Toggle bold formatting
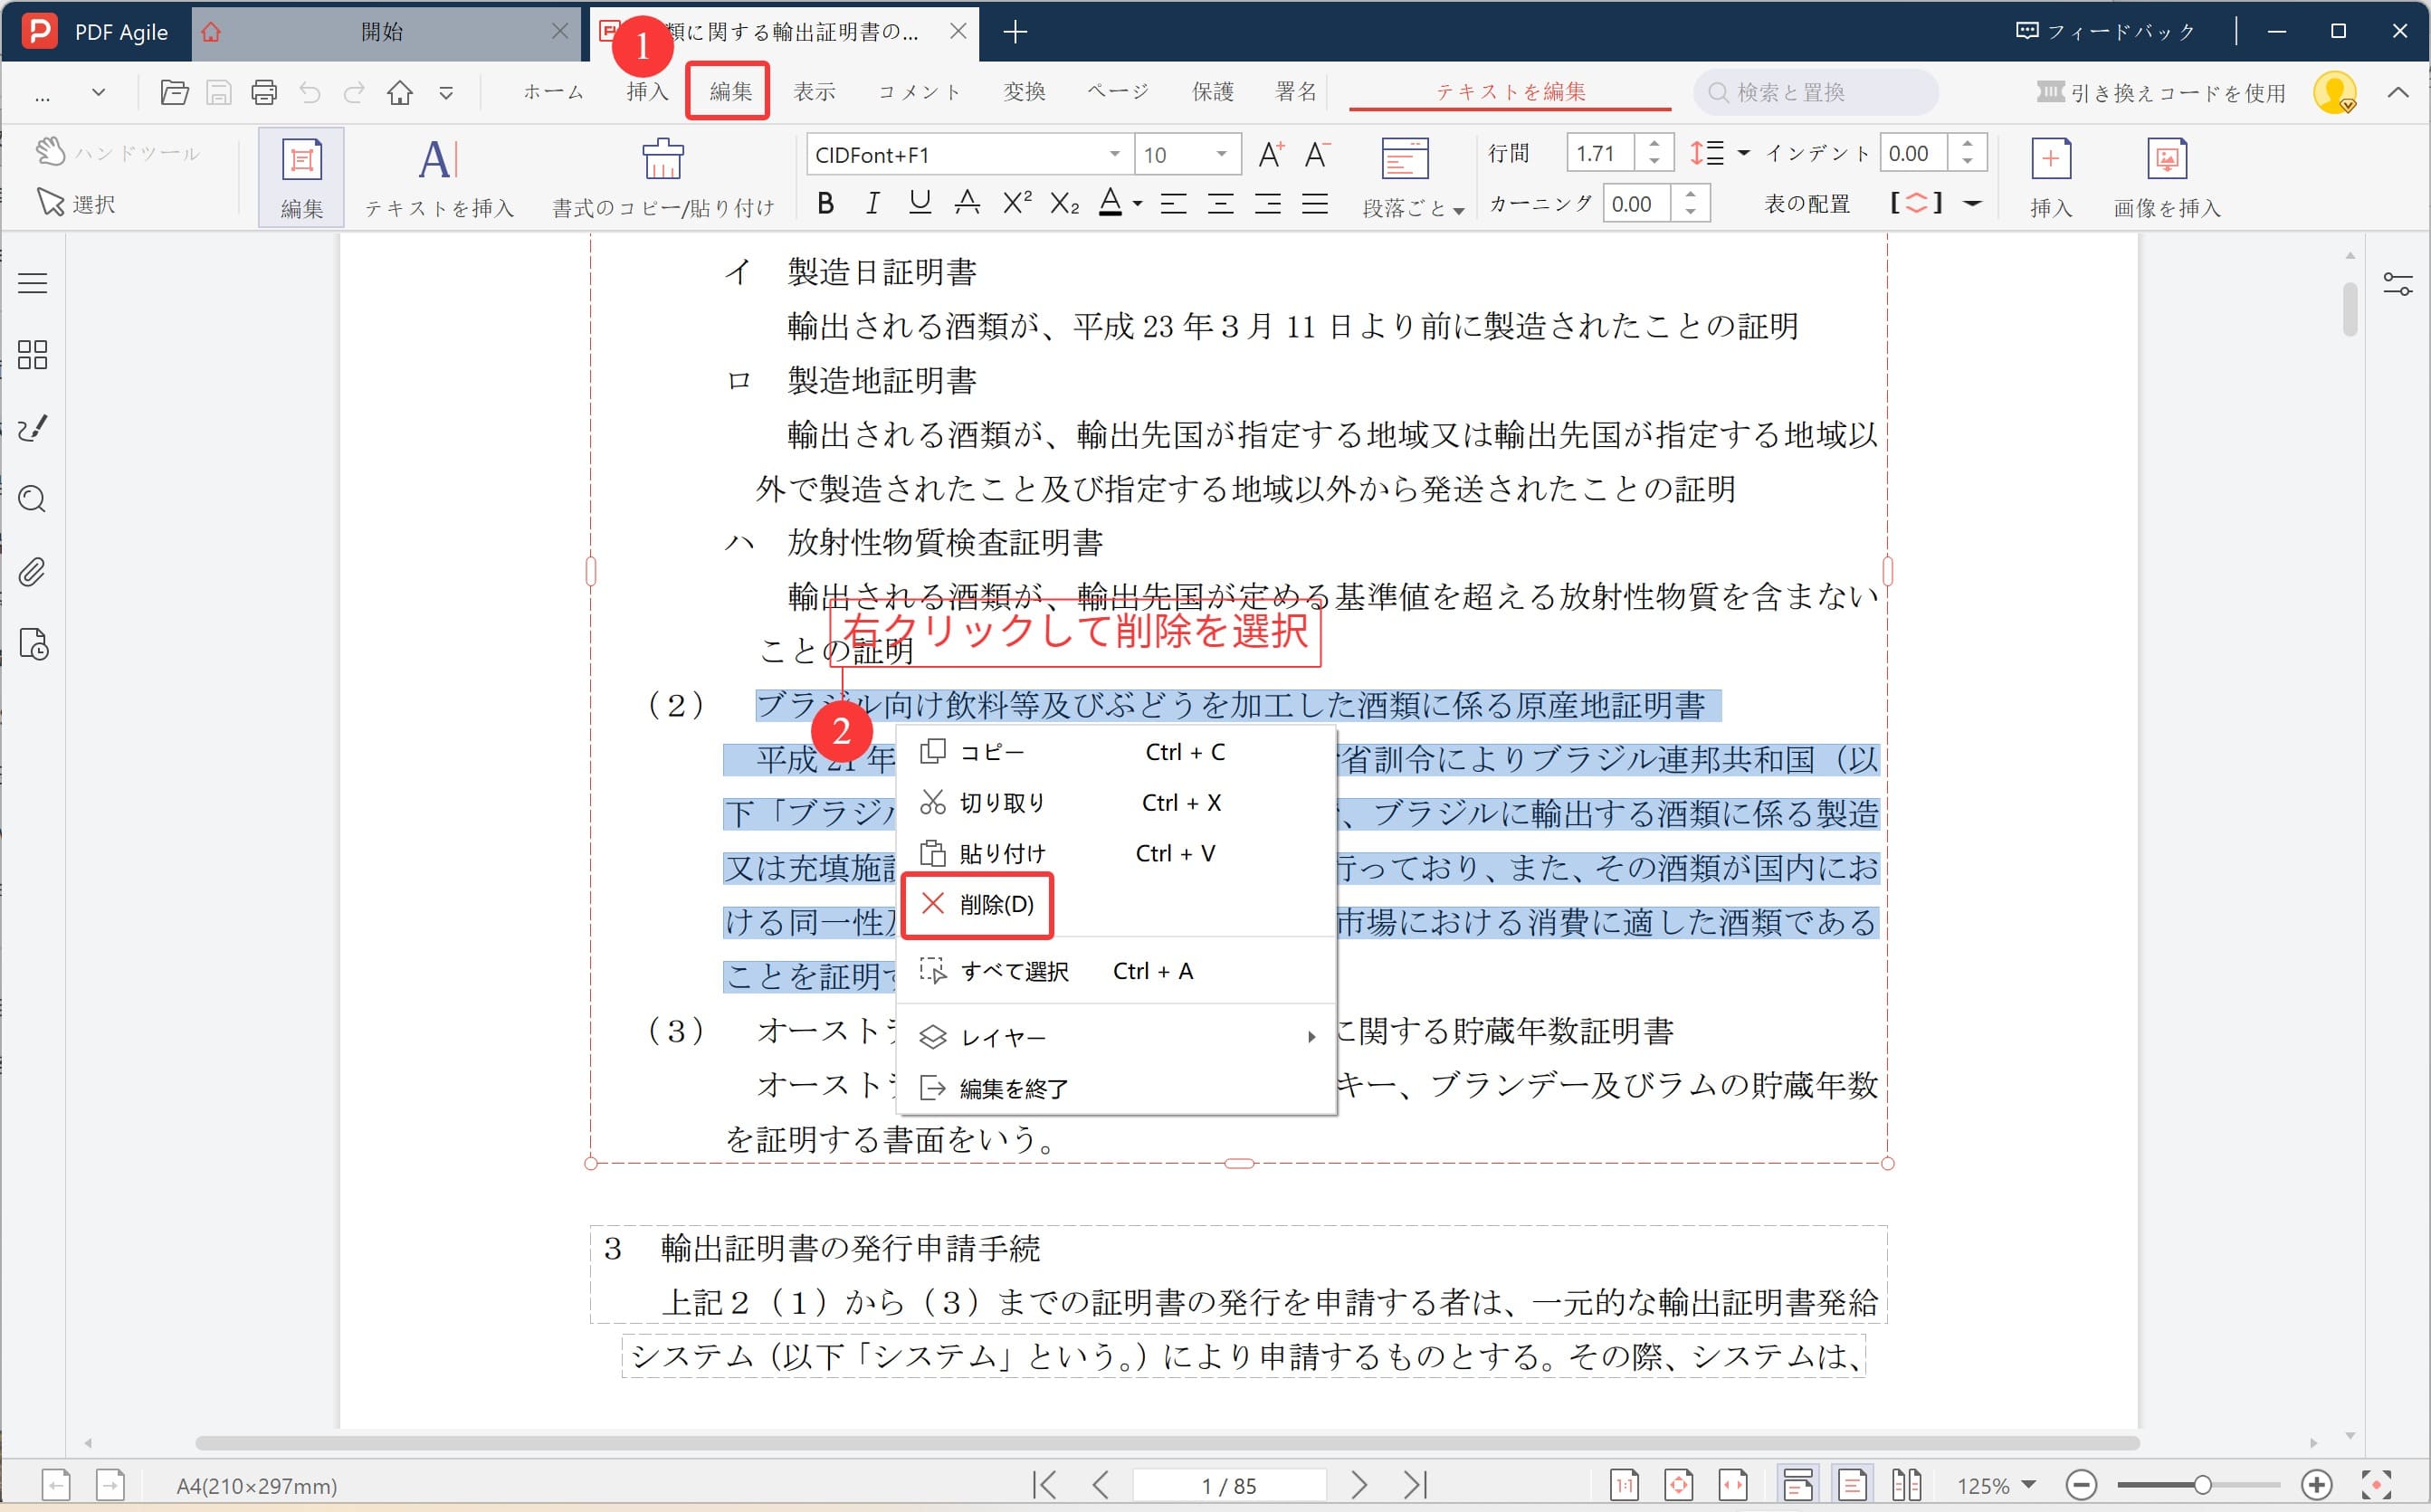The height and width of the screenshot is (1512, 2431). point(825,203)
